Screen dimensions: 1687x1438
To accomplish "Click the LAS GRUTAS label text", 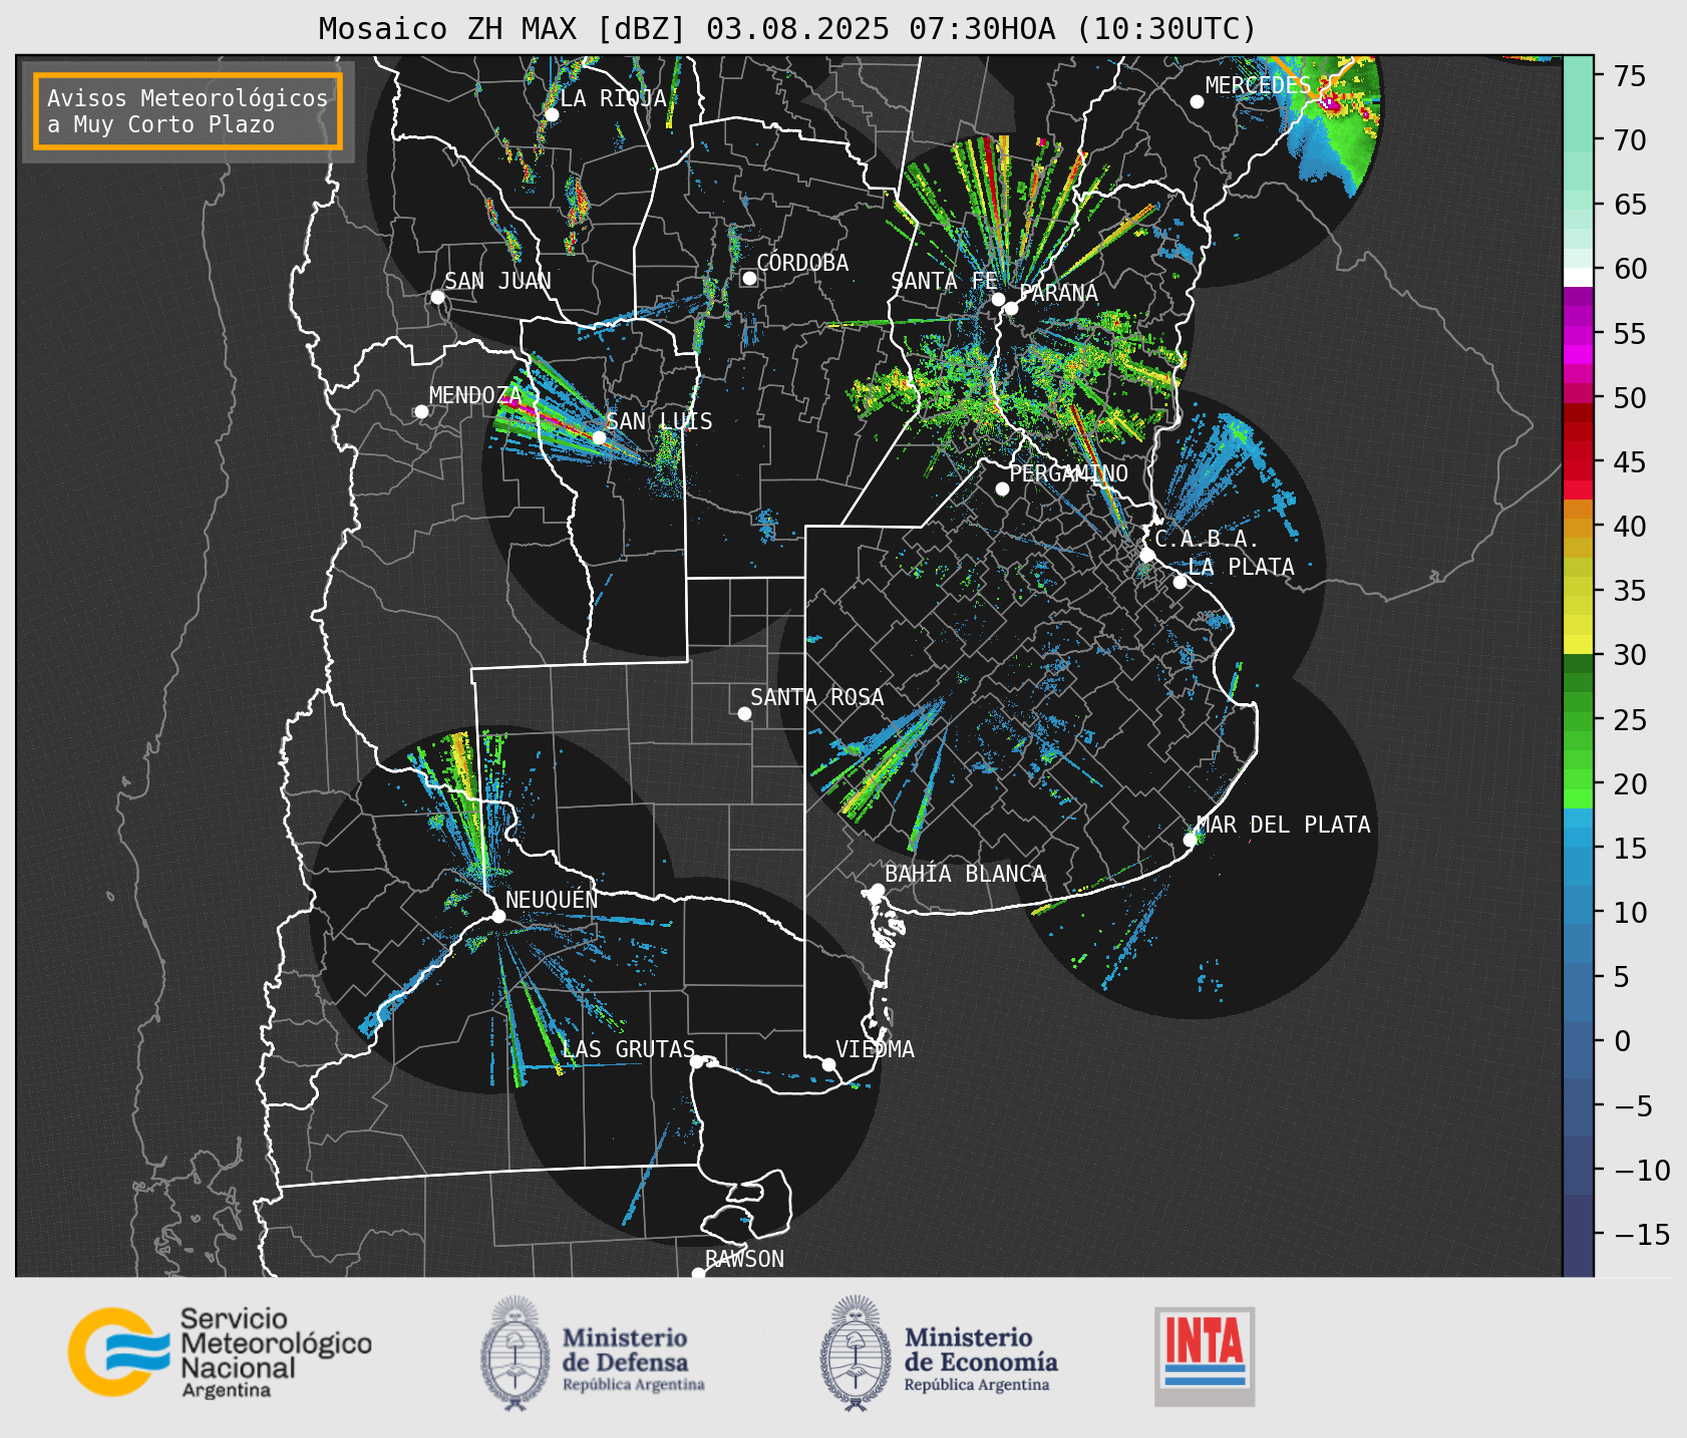I will pos(628,1049).
